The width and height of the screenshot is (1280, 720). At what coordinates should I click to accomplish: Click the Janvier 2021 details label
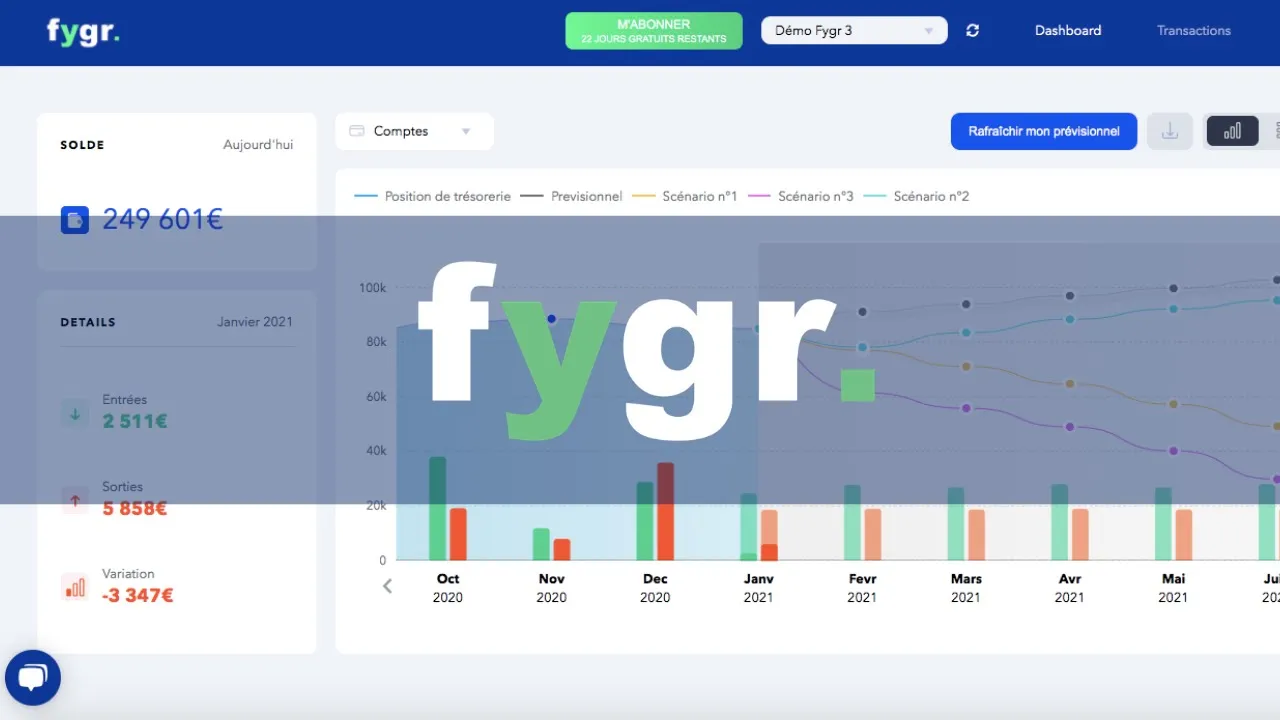(255, 322)
